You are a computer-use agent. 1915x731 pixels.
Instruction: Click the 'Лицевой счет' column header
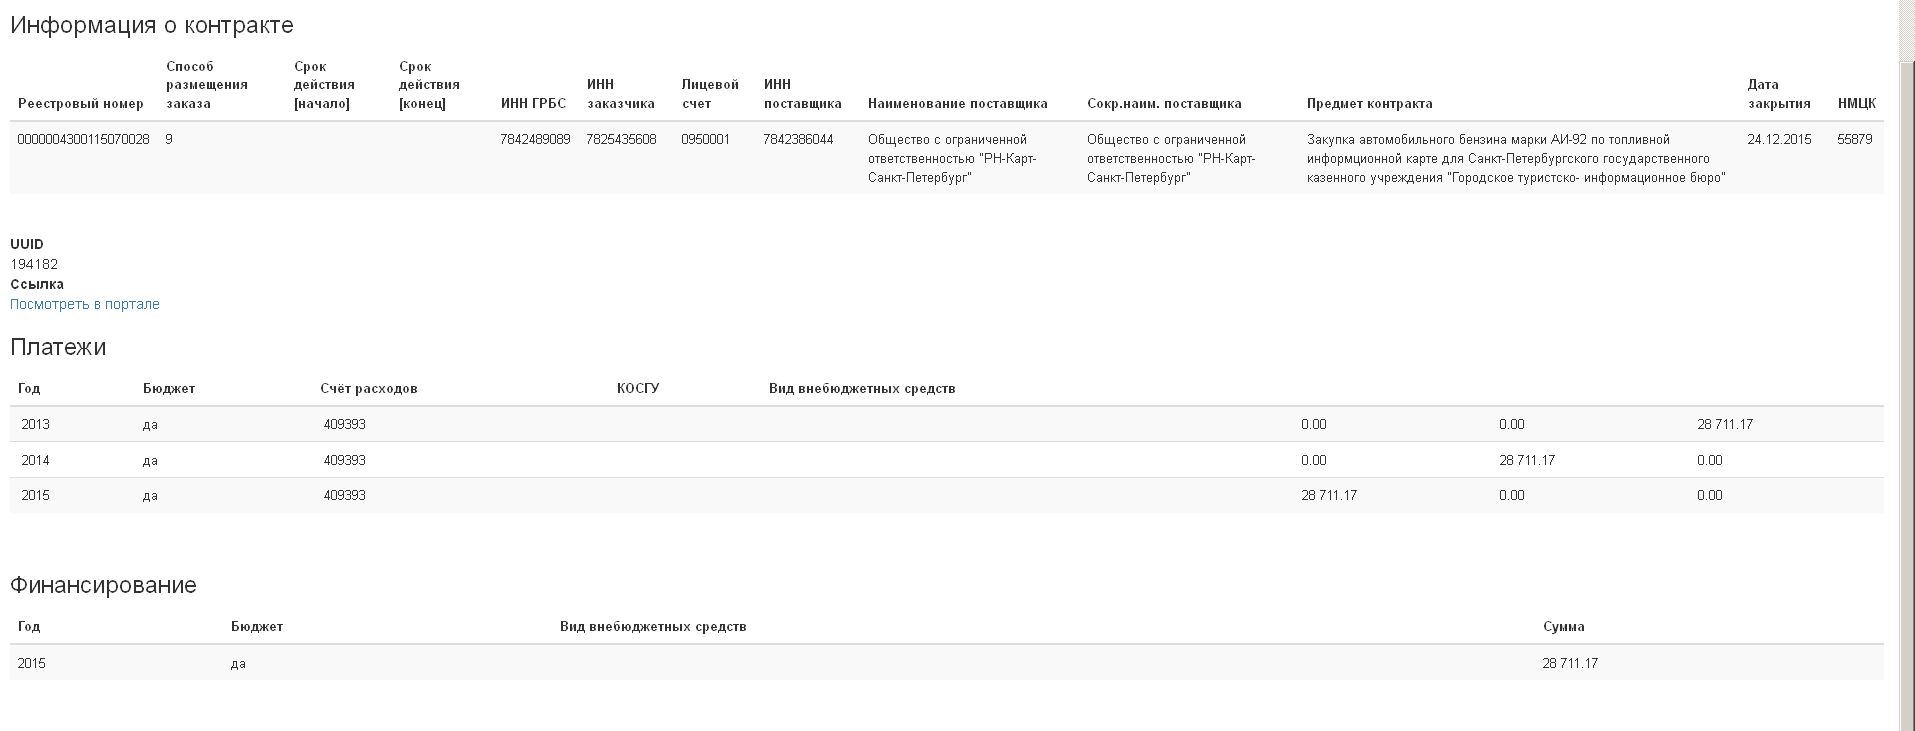(x=710, y=94)
